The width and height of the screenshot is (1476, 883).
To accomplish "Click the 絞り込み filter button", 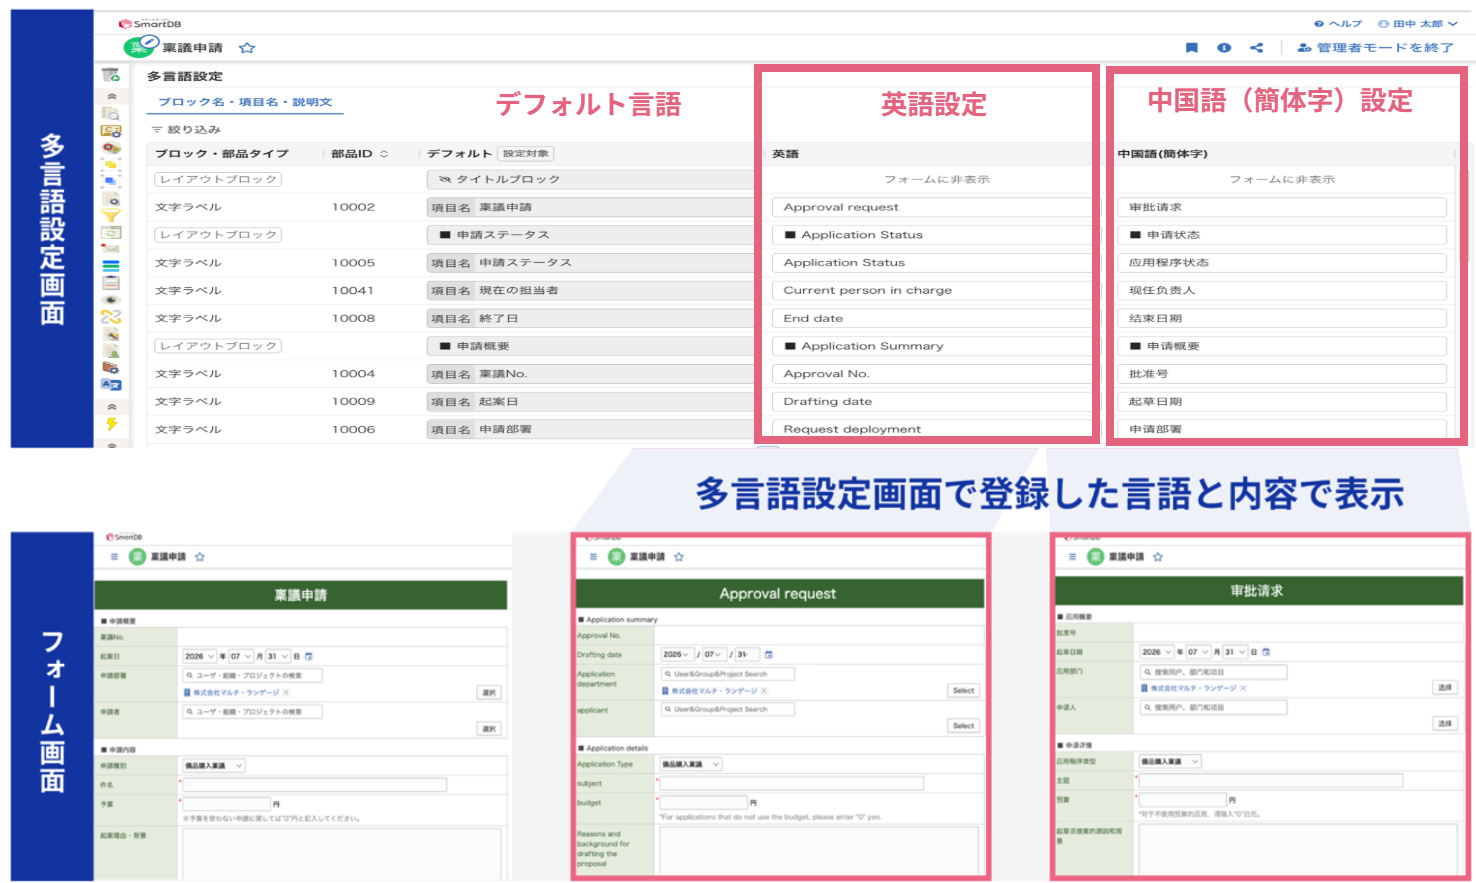I will pyautogui.click(x=186, y=130).
